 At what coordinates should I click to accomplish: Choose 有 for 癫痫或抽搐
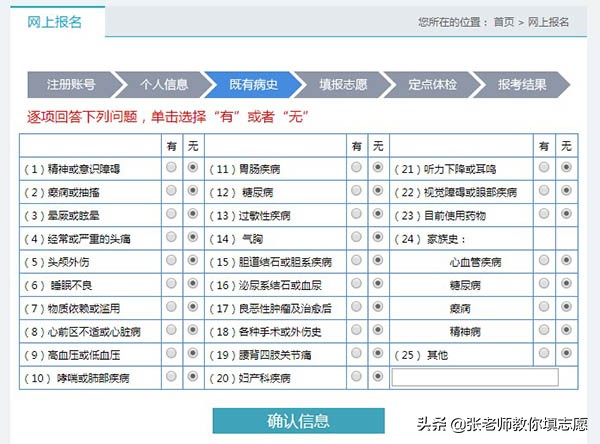171,191
